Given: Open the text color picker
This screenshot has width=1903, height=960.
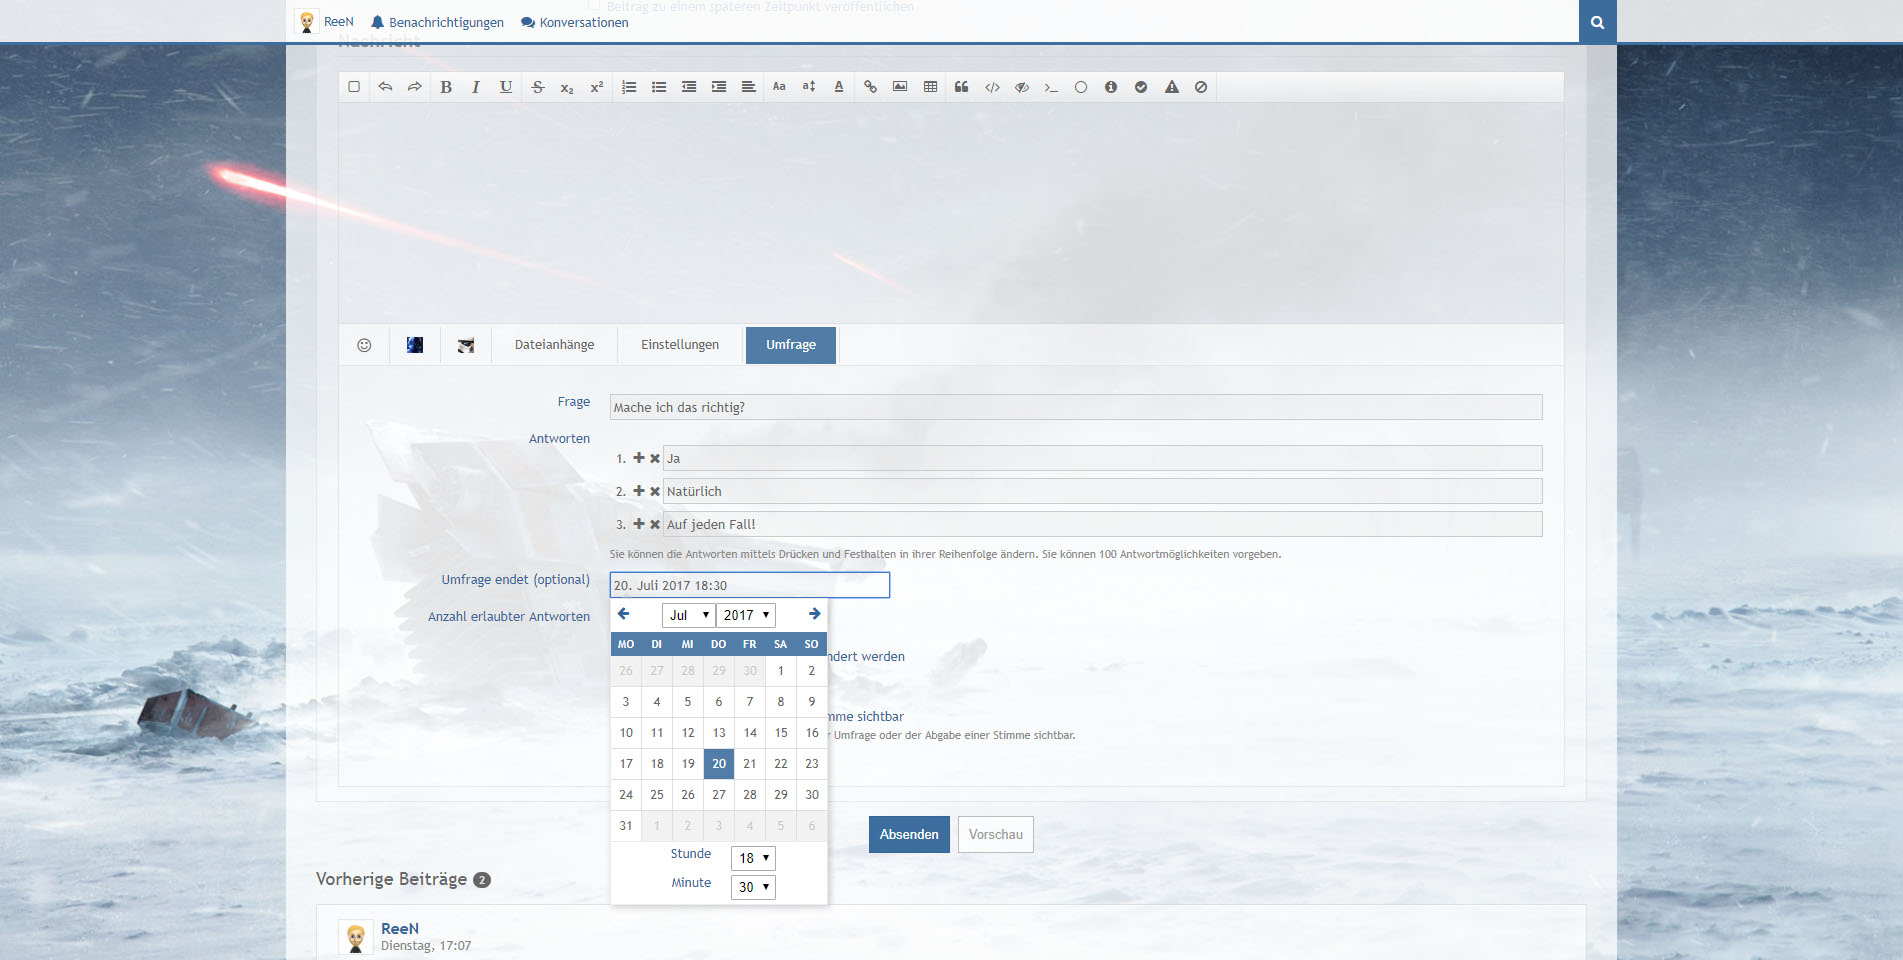Looking at the screenshot, I should 839,87.
